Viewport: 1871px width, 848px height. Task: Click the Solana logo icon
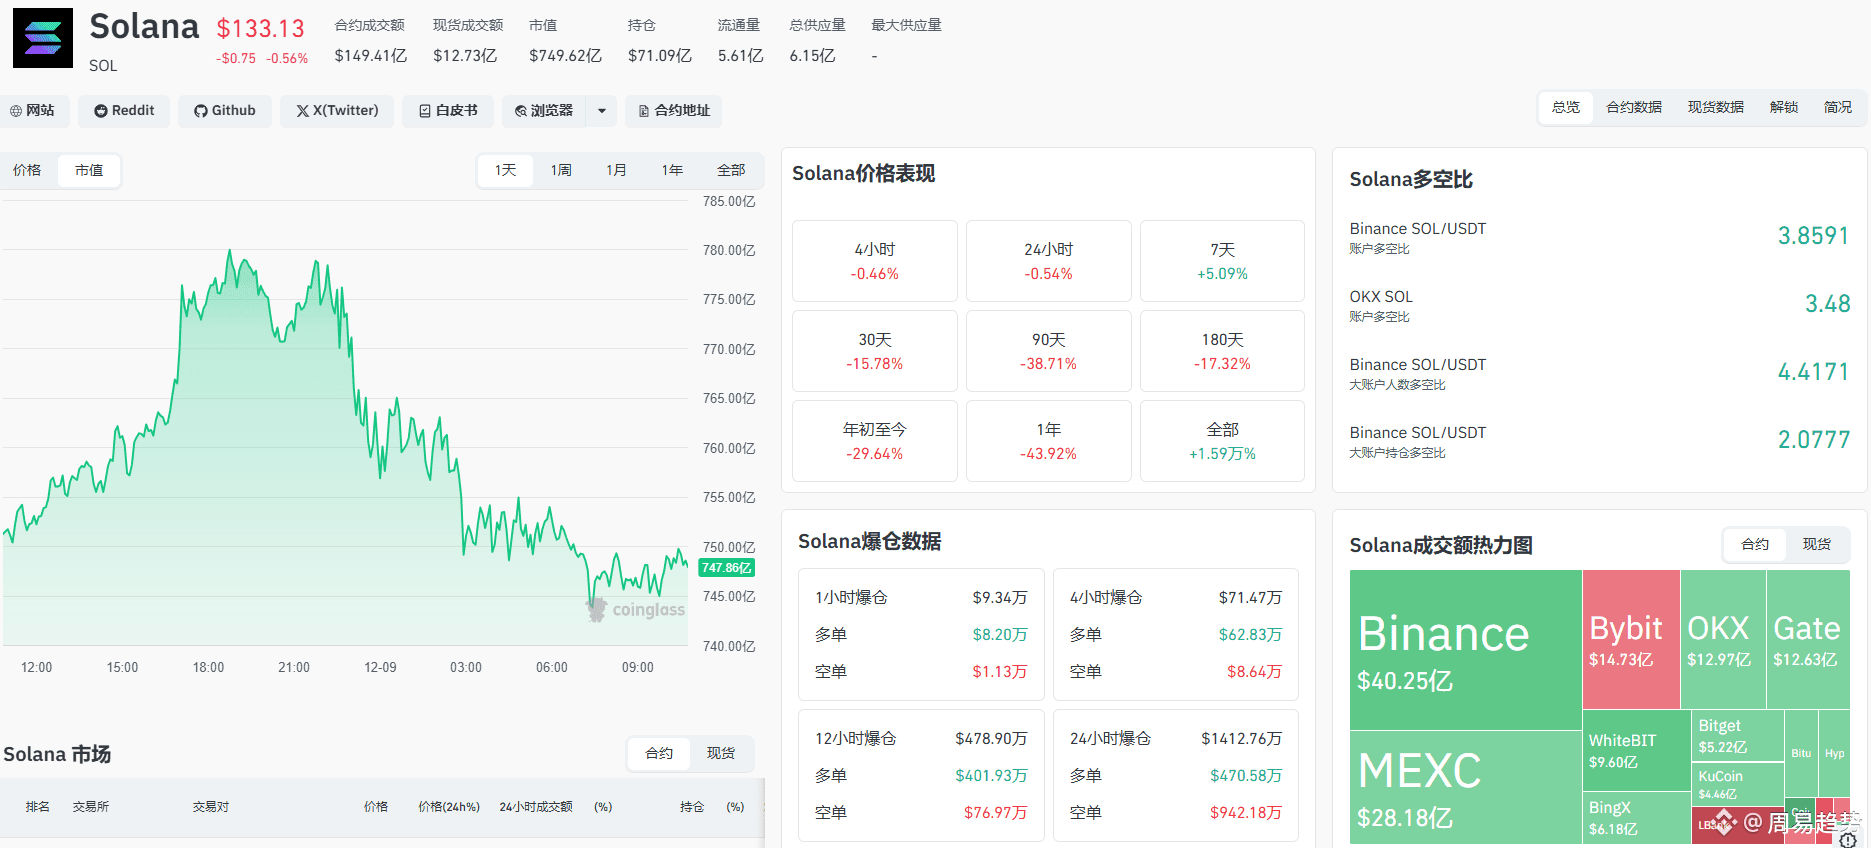(42, 38)
